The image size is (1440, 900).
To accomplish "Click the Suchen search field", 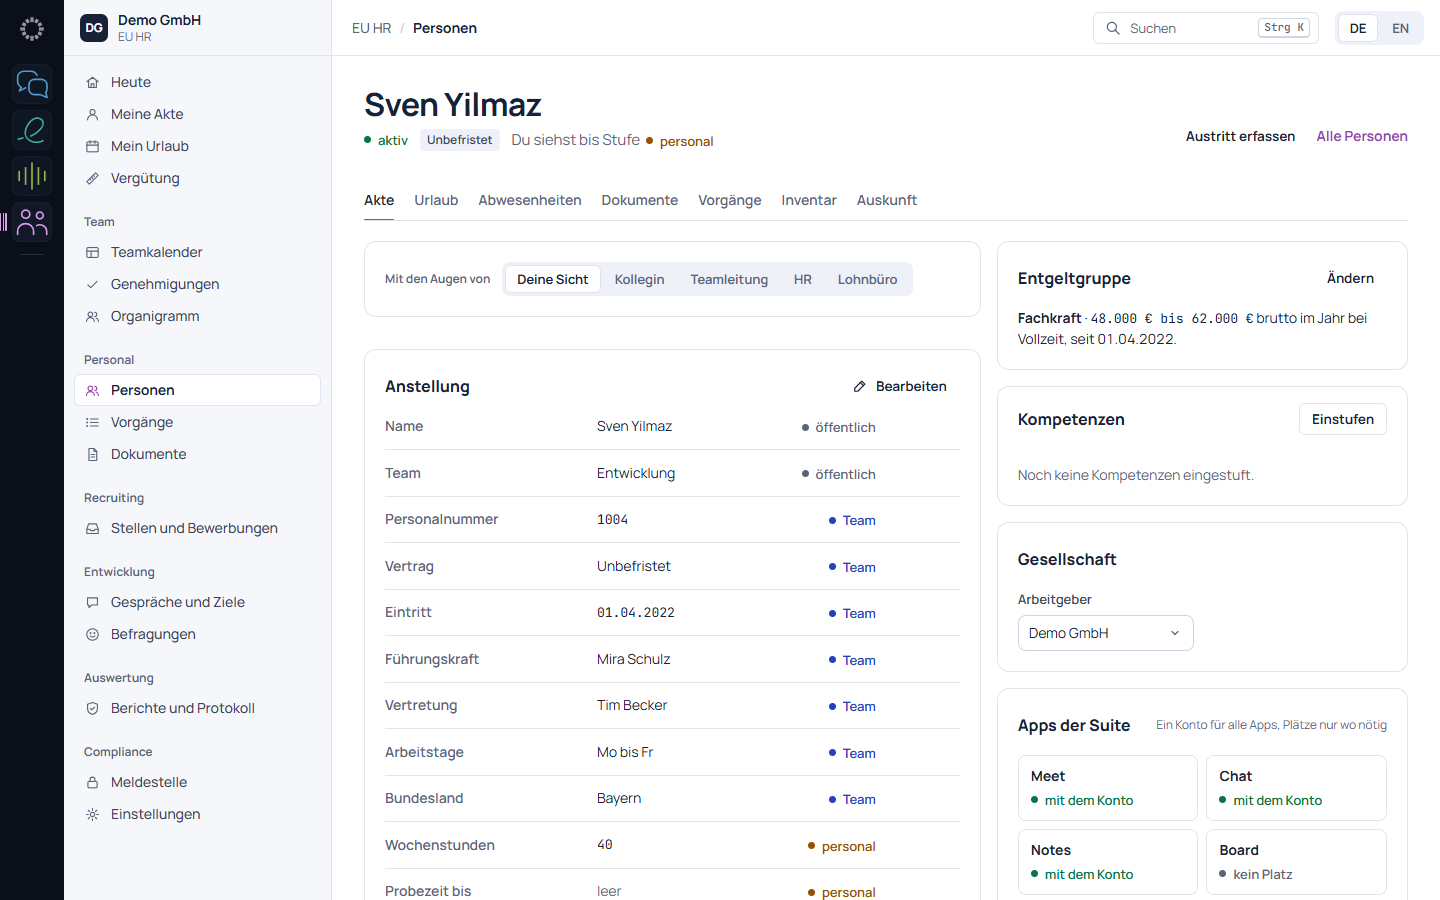I will (x=1206, y=28).
